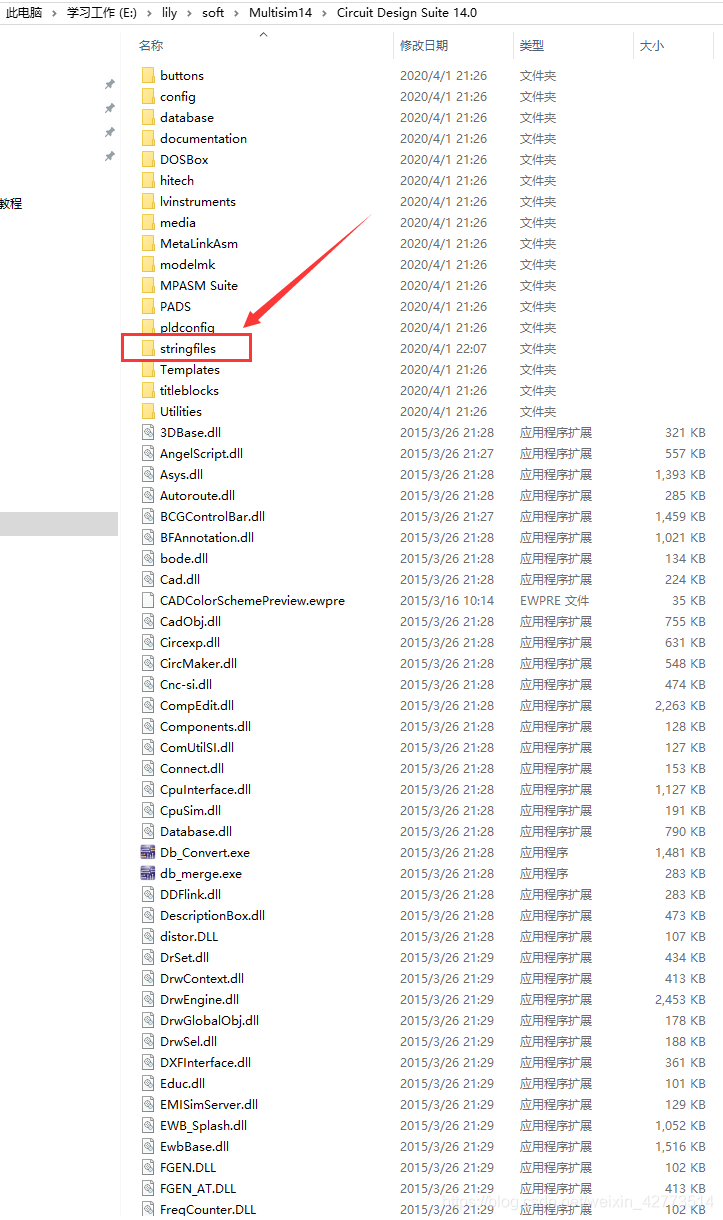Screen dimensions: 723x1220
Task: Select the CircMaker.dll file name
Action: 198,663
